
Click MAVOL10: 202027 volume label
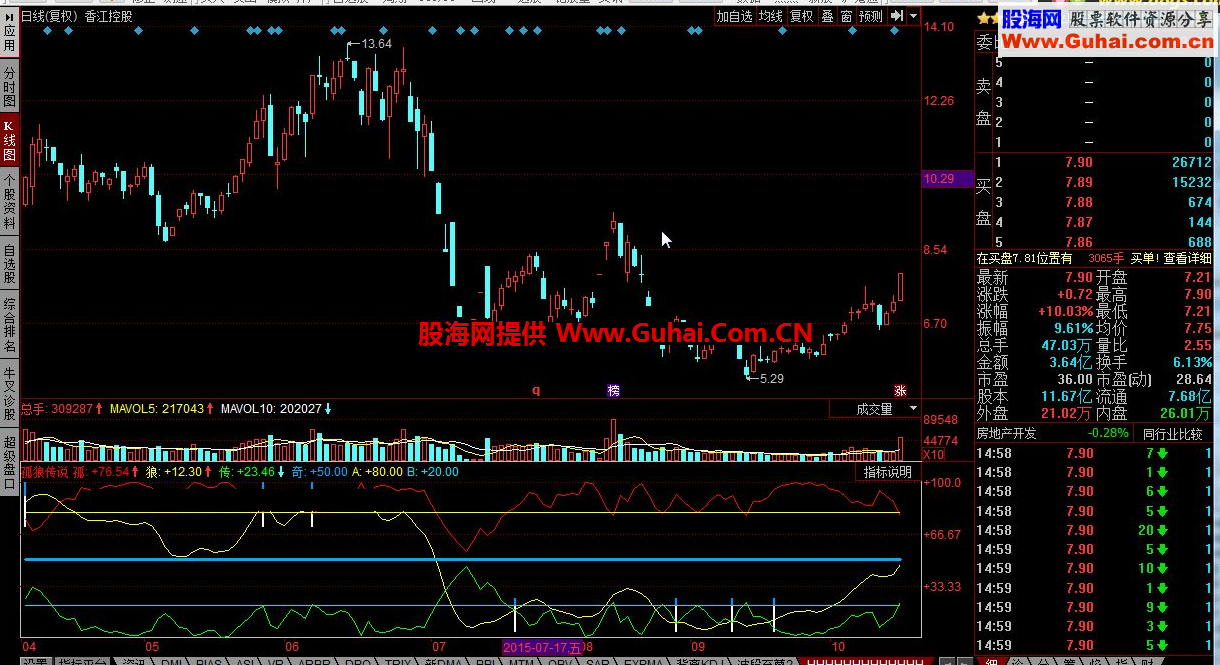[x=271, y=409]
